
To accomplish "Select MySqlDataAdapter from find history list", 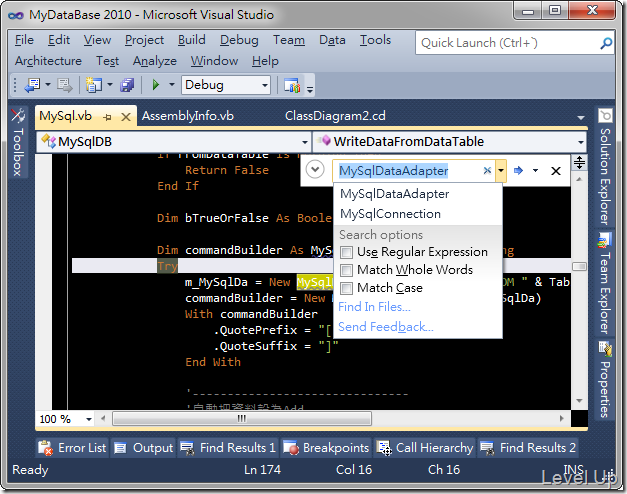I will [x=418, y=194].
